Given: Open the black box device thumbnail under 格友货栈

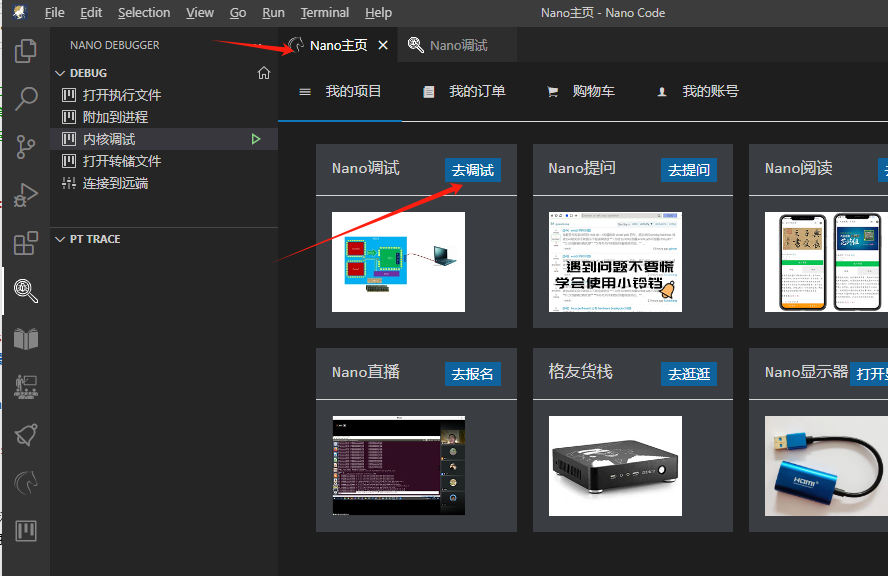Looking at the screenshot, I should [x=615, y=466].
